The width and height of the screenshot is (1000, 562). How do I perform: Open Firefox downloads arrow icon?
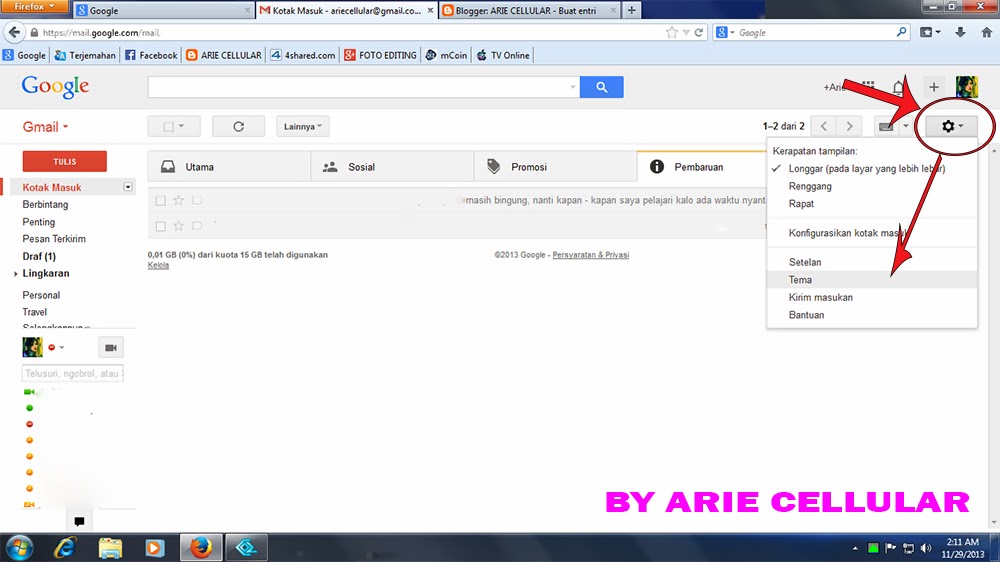tap(960, 33)
